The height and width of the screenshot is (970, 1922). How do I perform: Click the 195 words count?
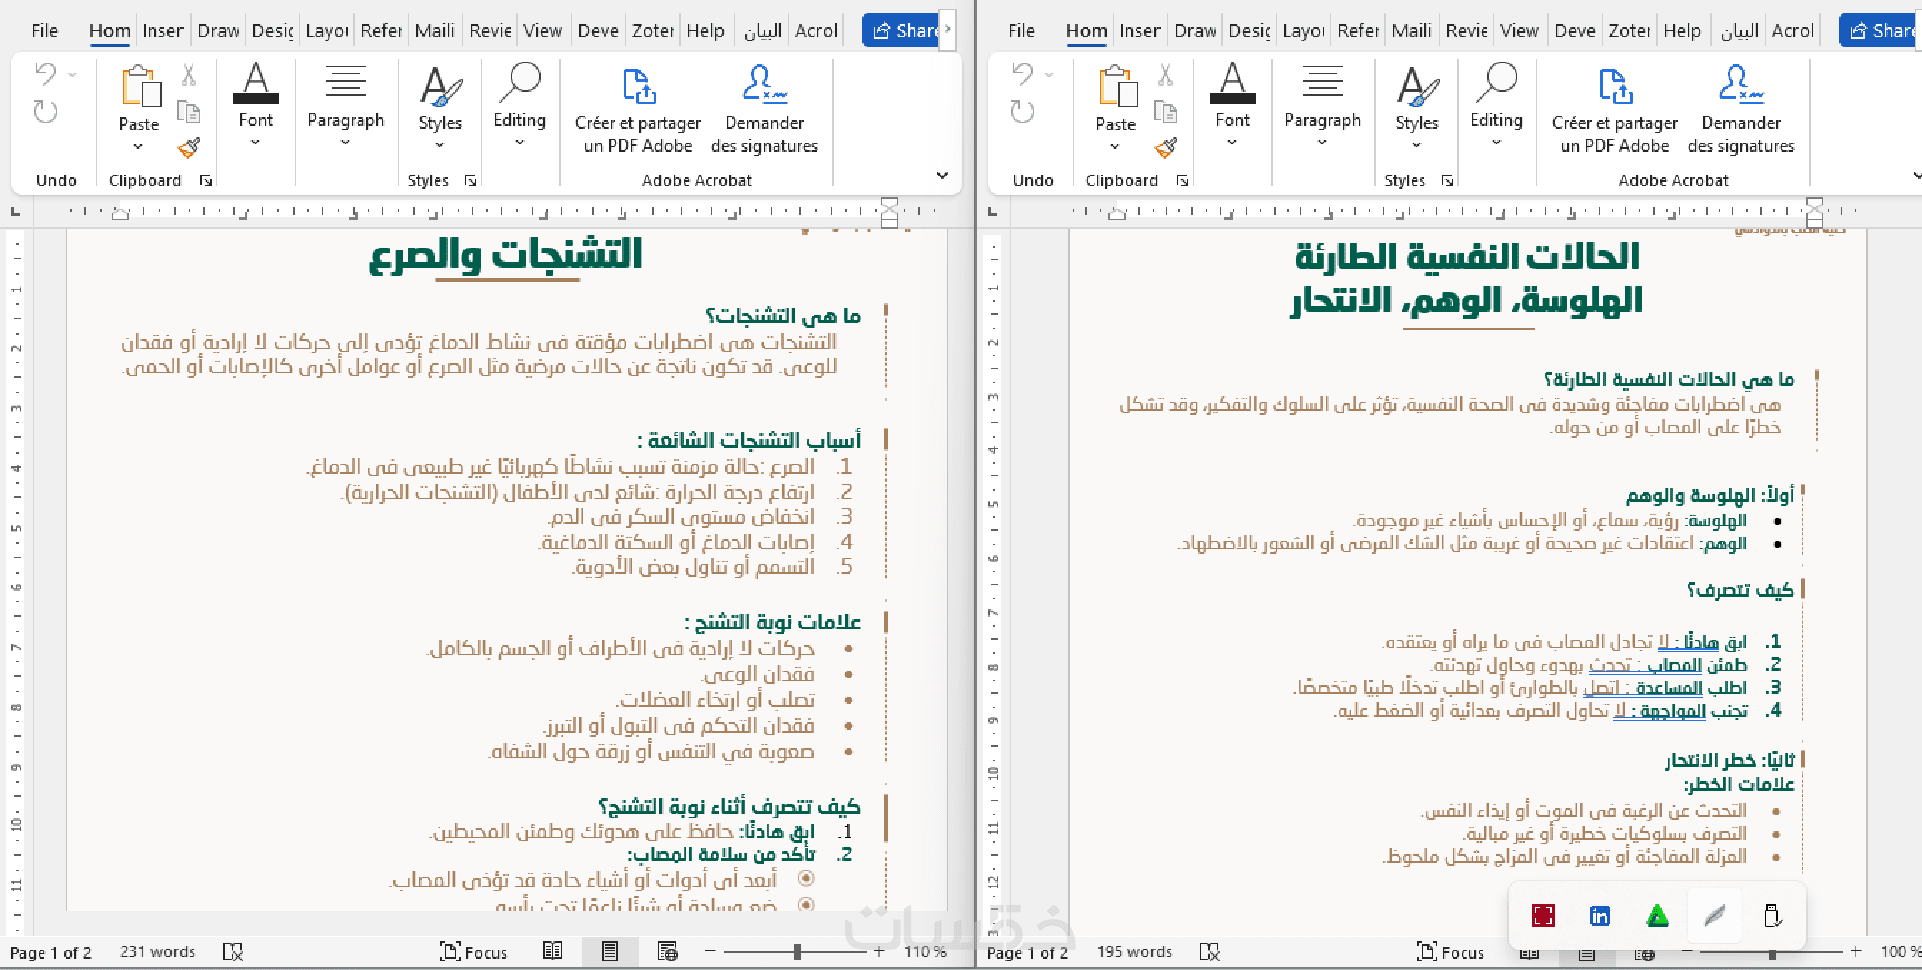[1134, 952]
